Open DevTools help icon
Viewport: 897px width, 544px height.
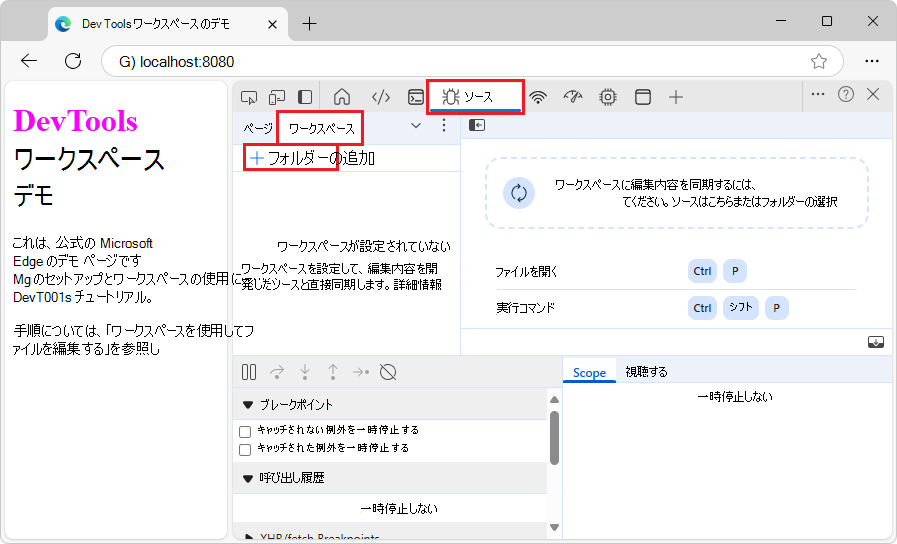point(846,94)
